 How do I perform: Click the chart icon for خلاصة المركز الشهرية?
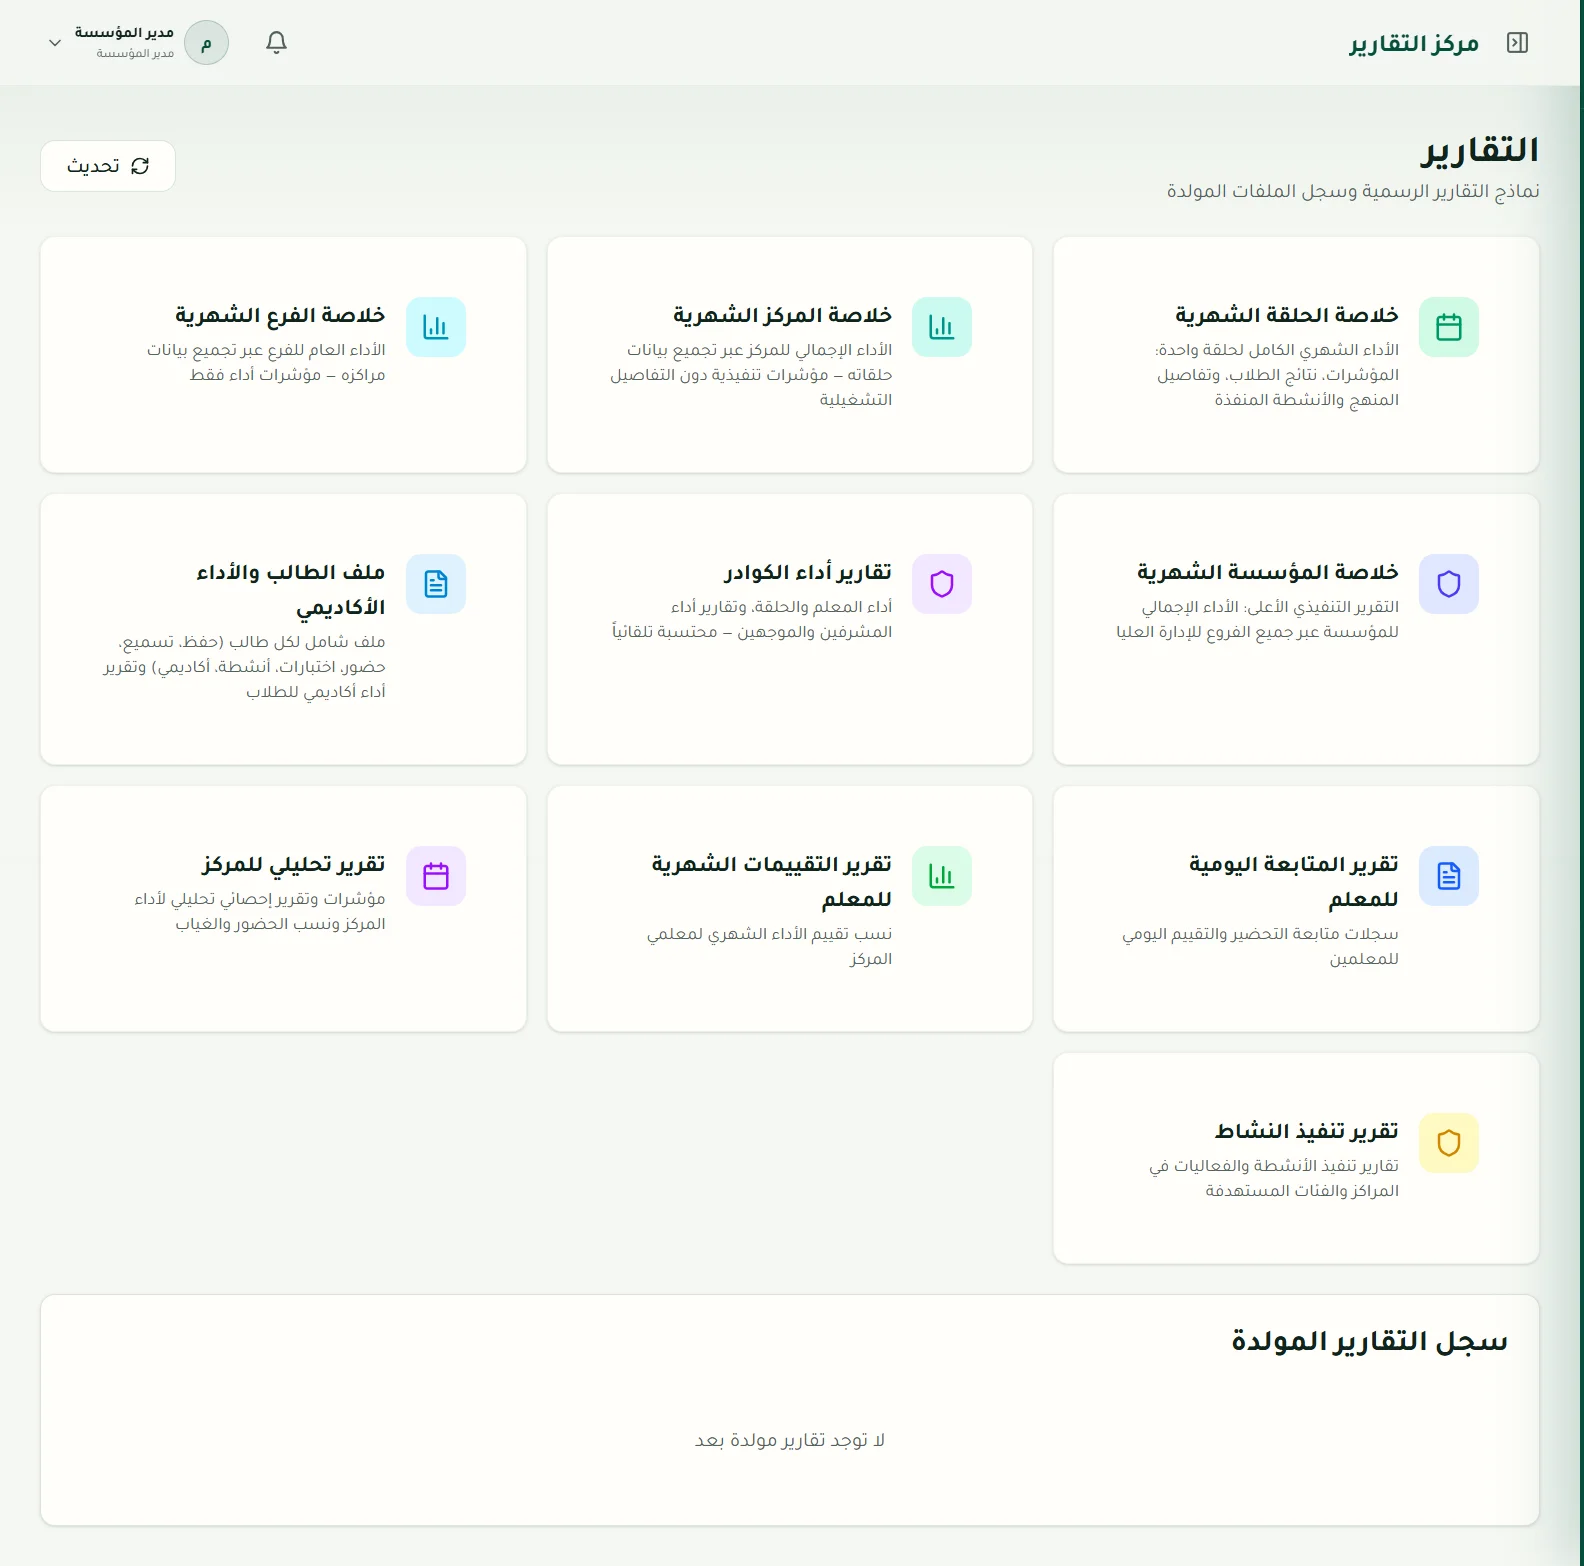click(942, 327)
